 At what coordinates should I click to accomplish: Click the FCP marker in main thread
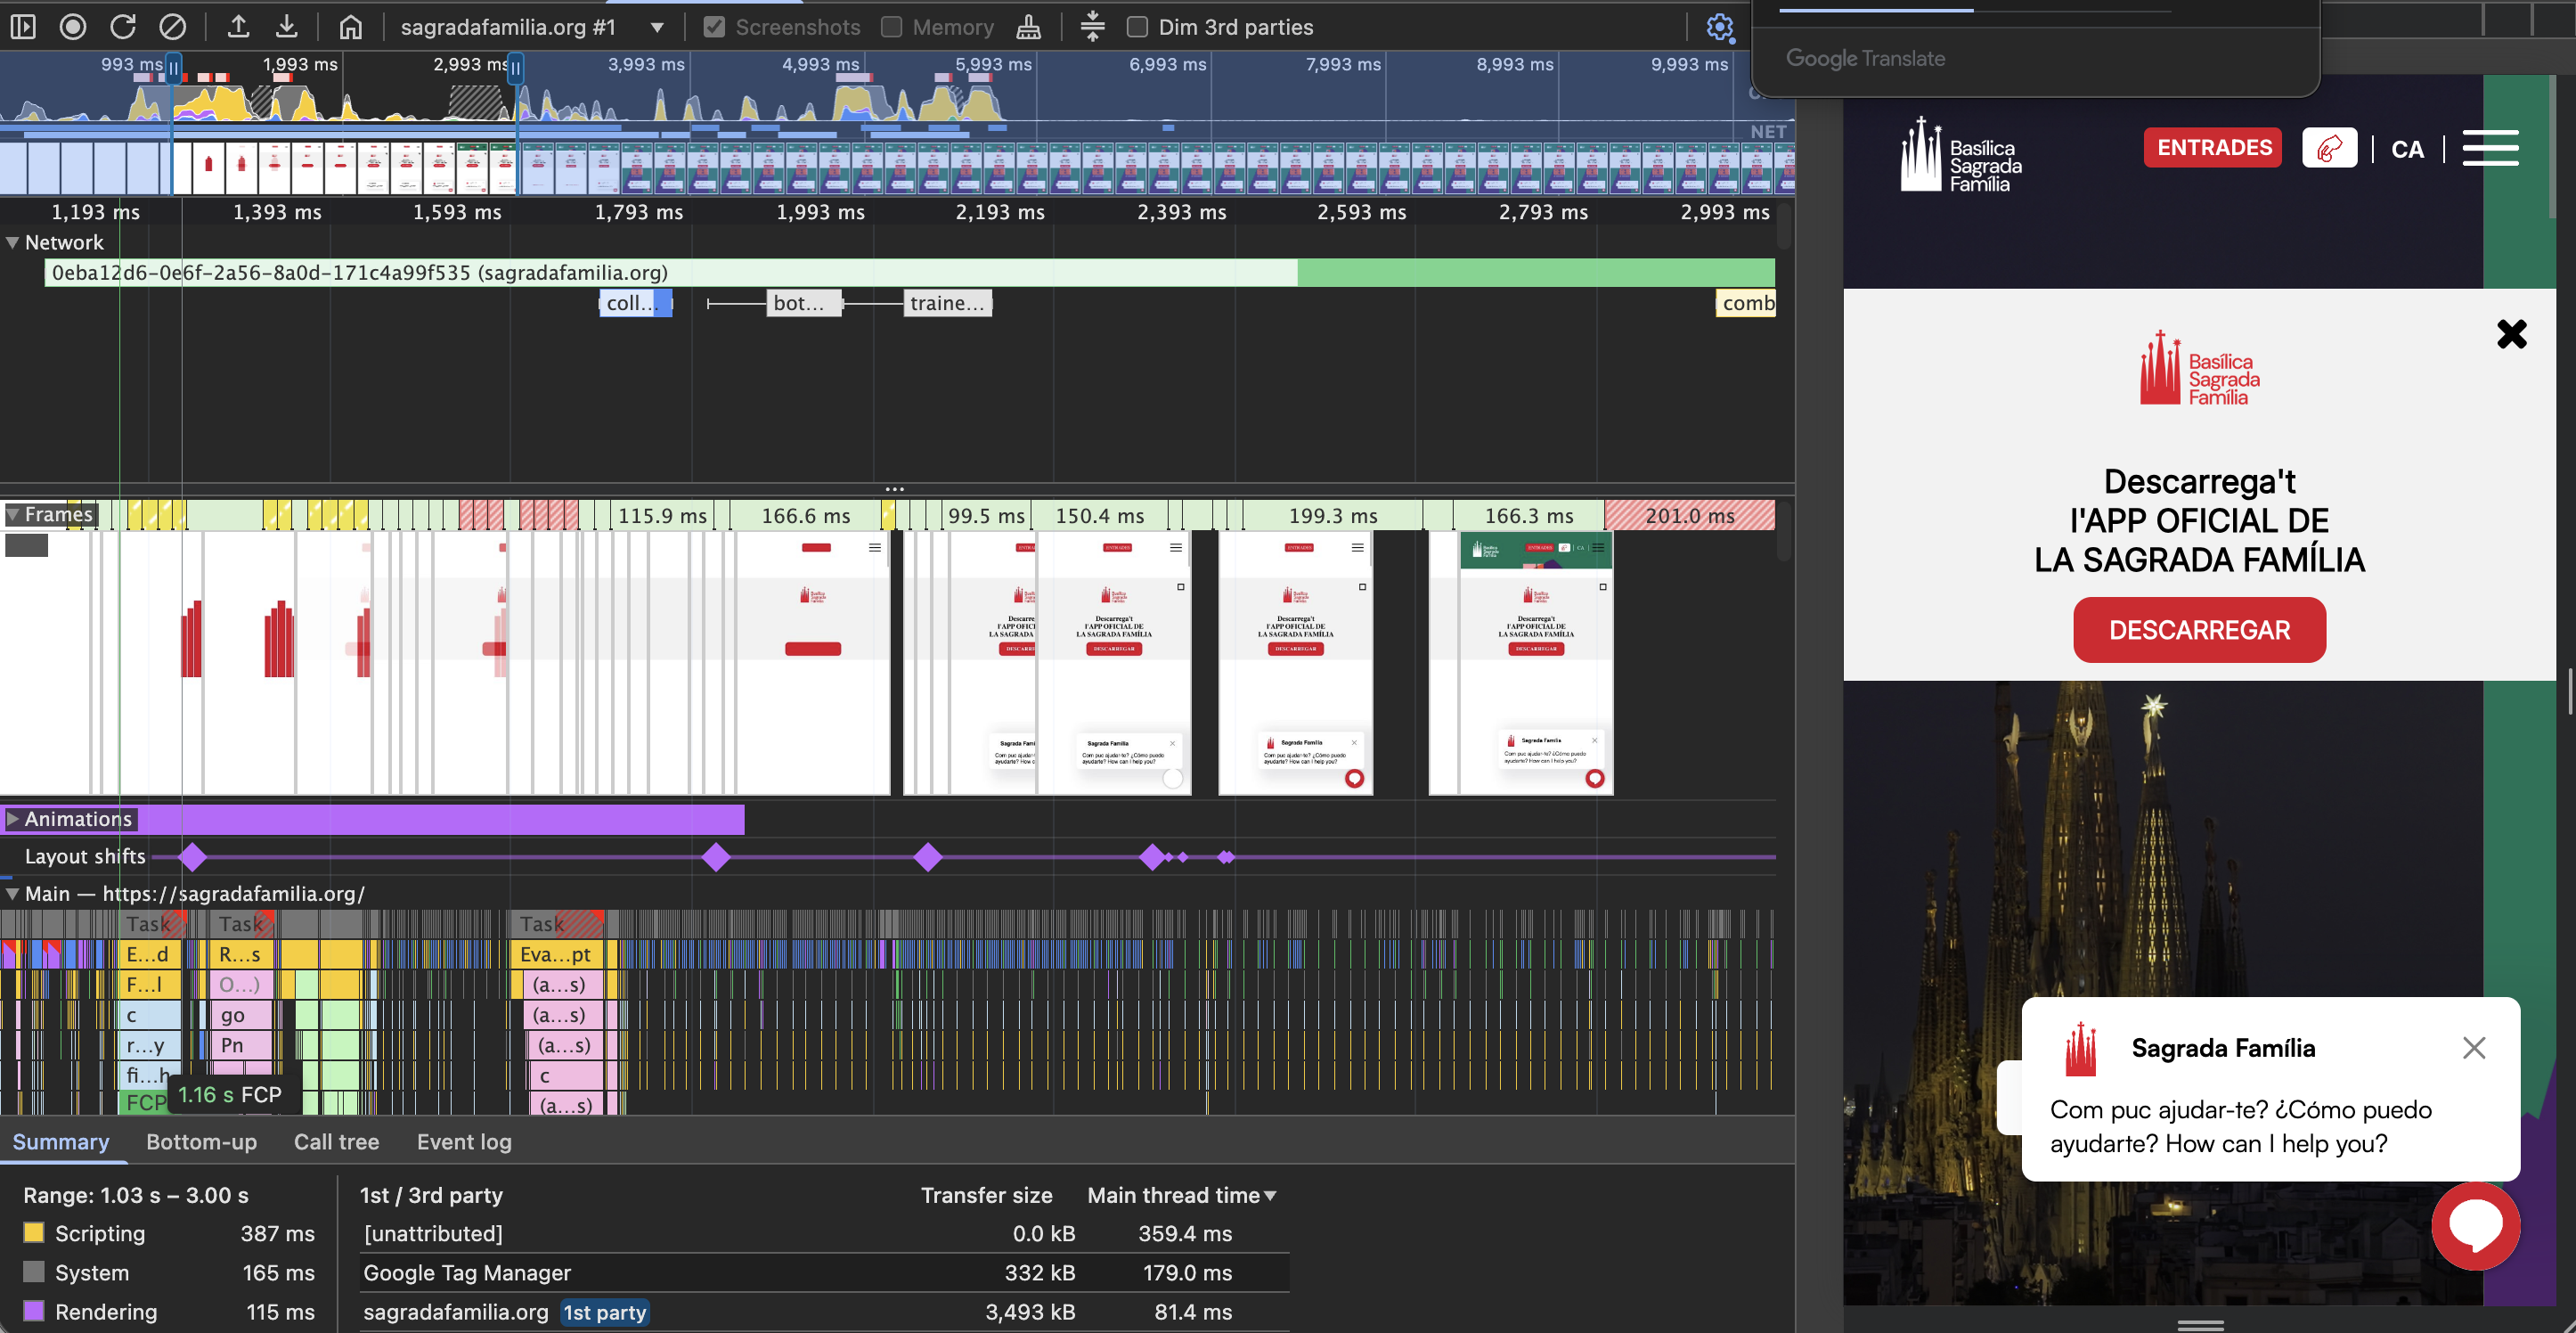[x=146, y=1101]
